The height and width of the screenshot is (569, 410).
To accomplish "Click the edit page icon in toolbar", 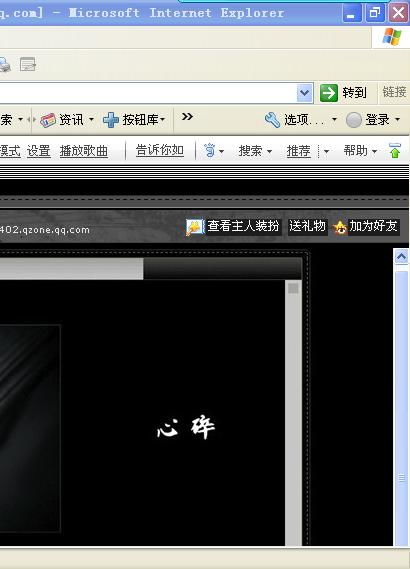I will [28, 64].
